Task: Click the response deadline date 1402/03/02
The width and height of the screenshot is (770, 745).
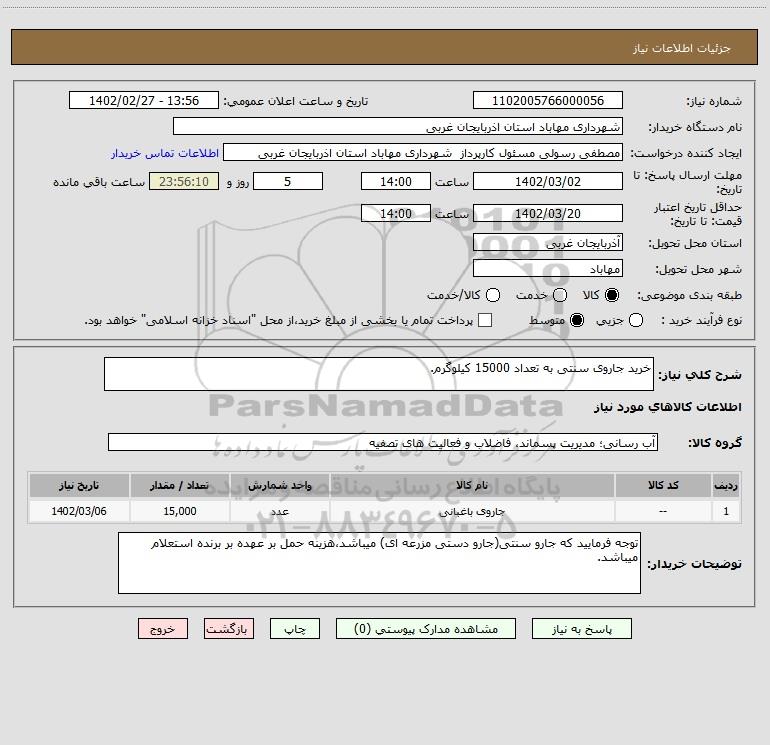Action: 548,182
